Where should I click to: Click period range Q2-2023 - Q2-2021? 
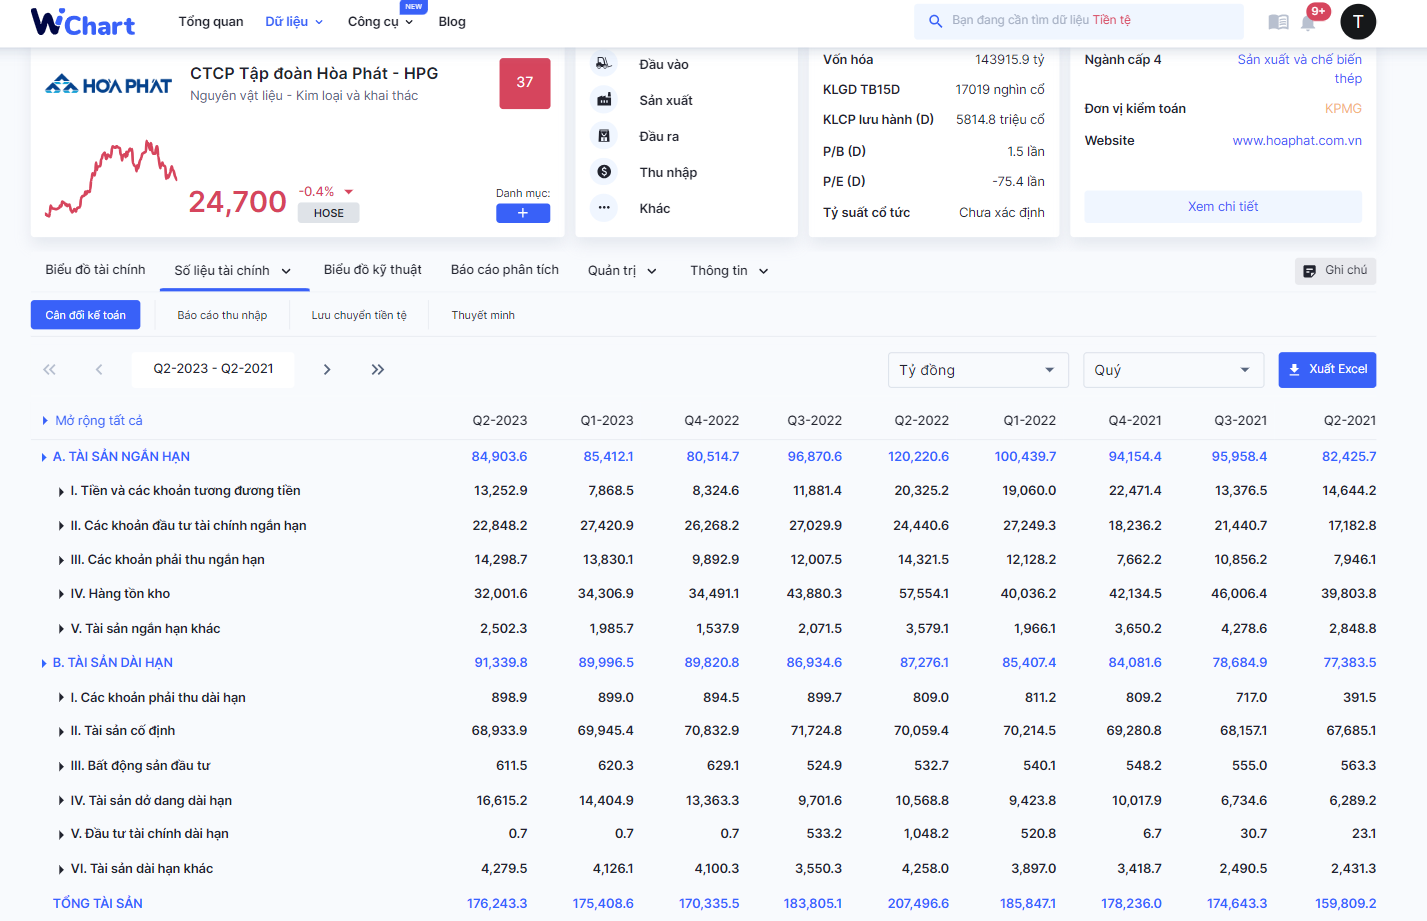(213, 369)
